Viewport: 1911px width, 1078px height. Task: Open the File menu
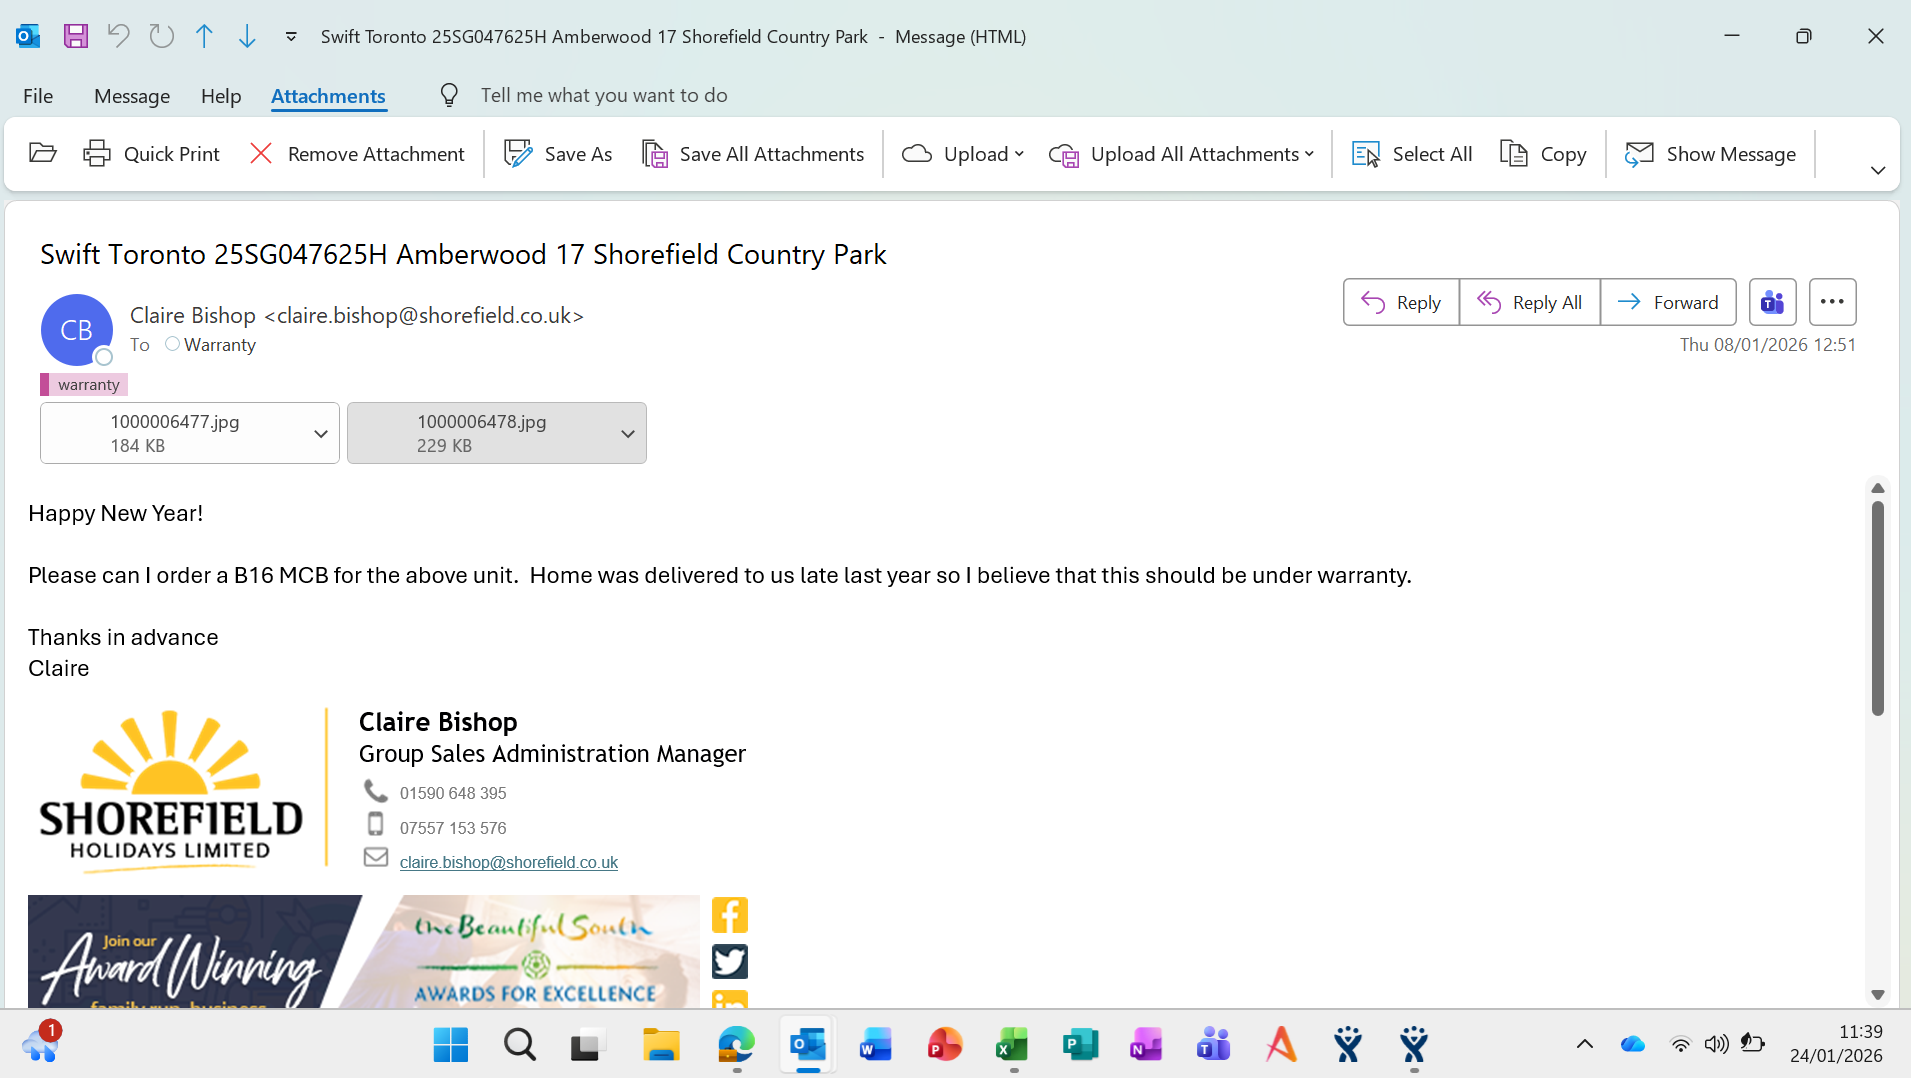point(38,96)
